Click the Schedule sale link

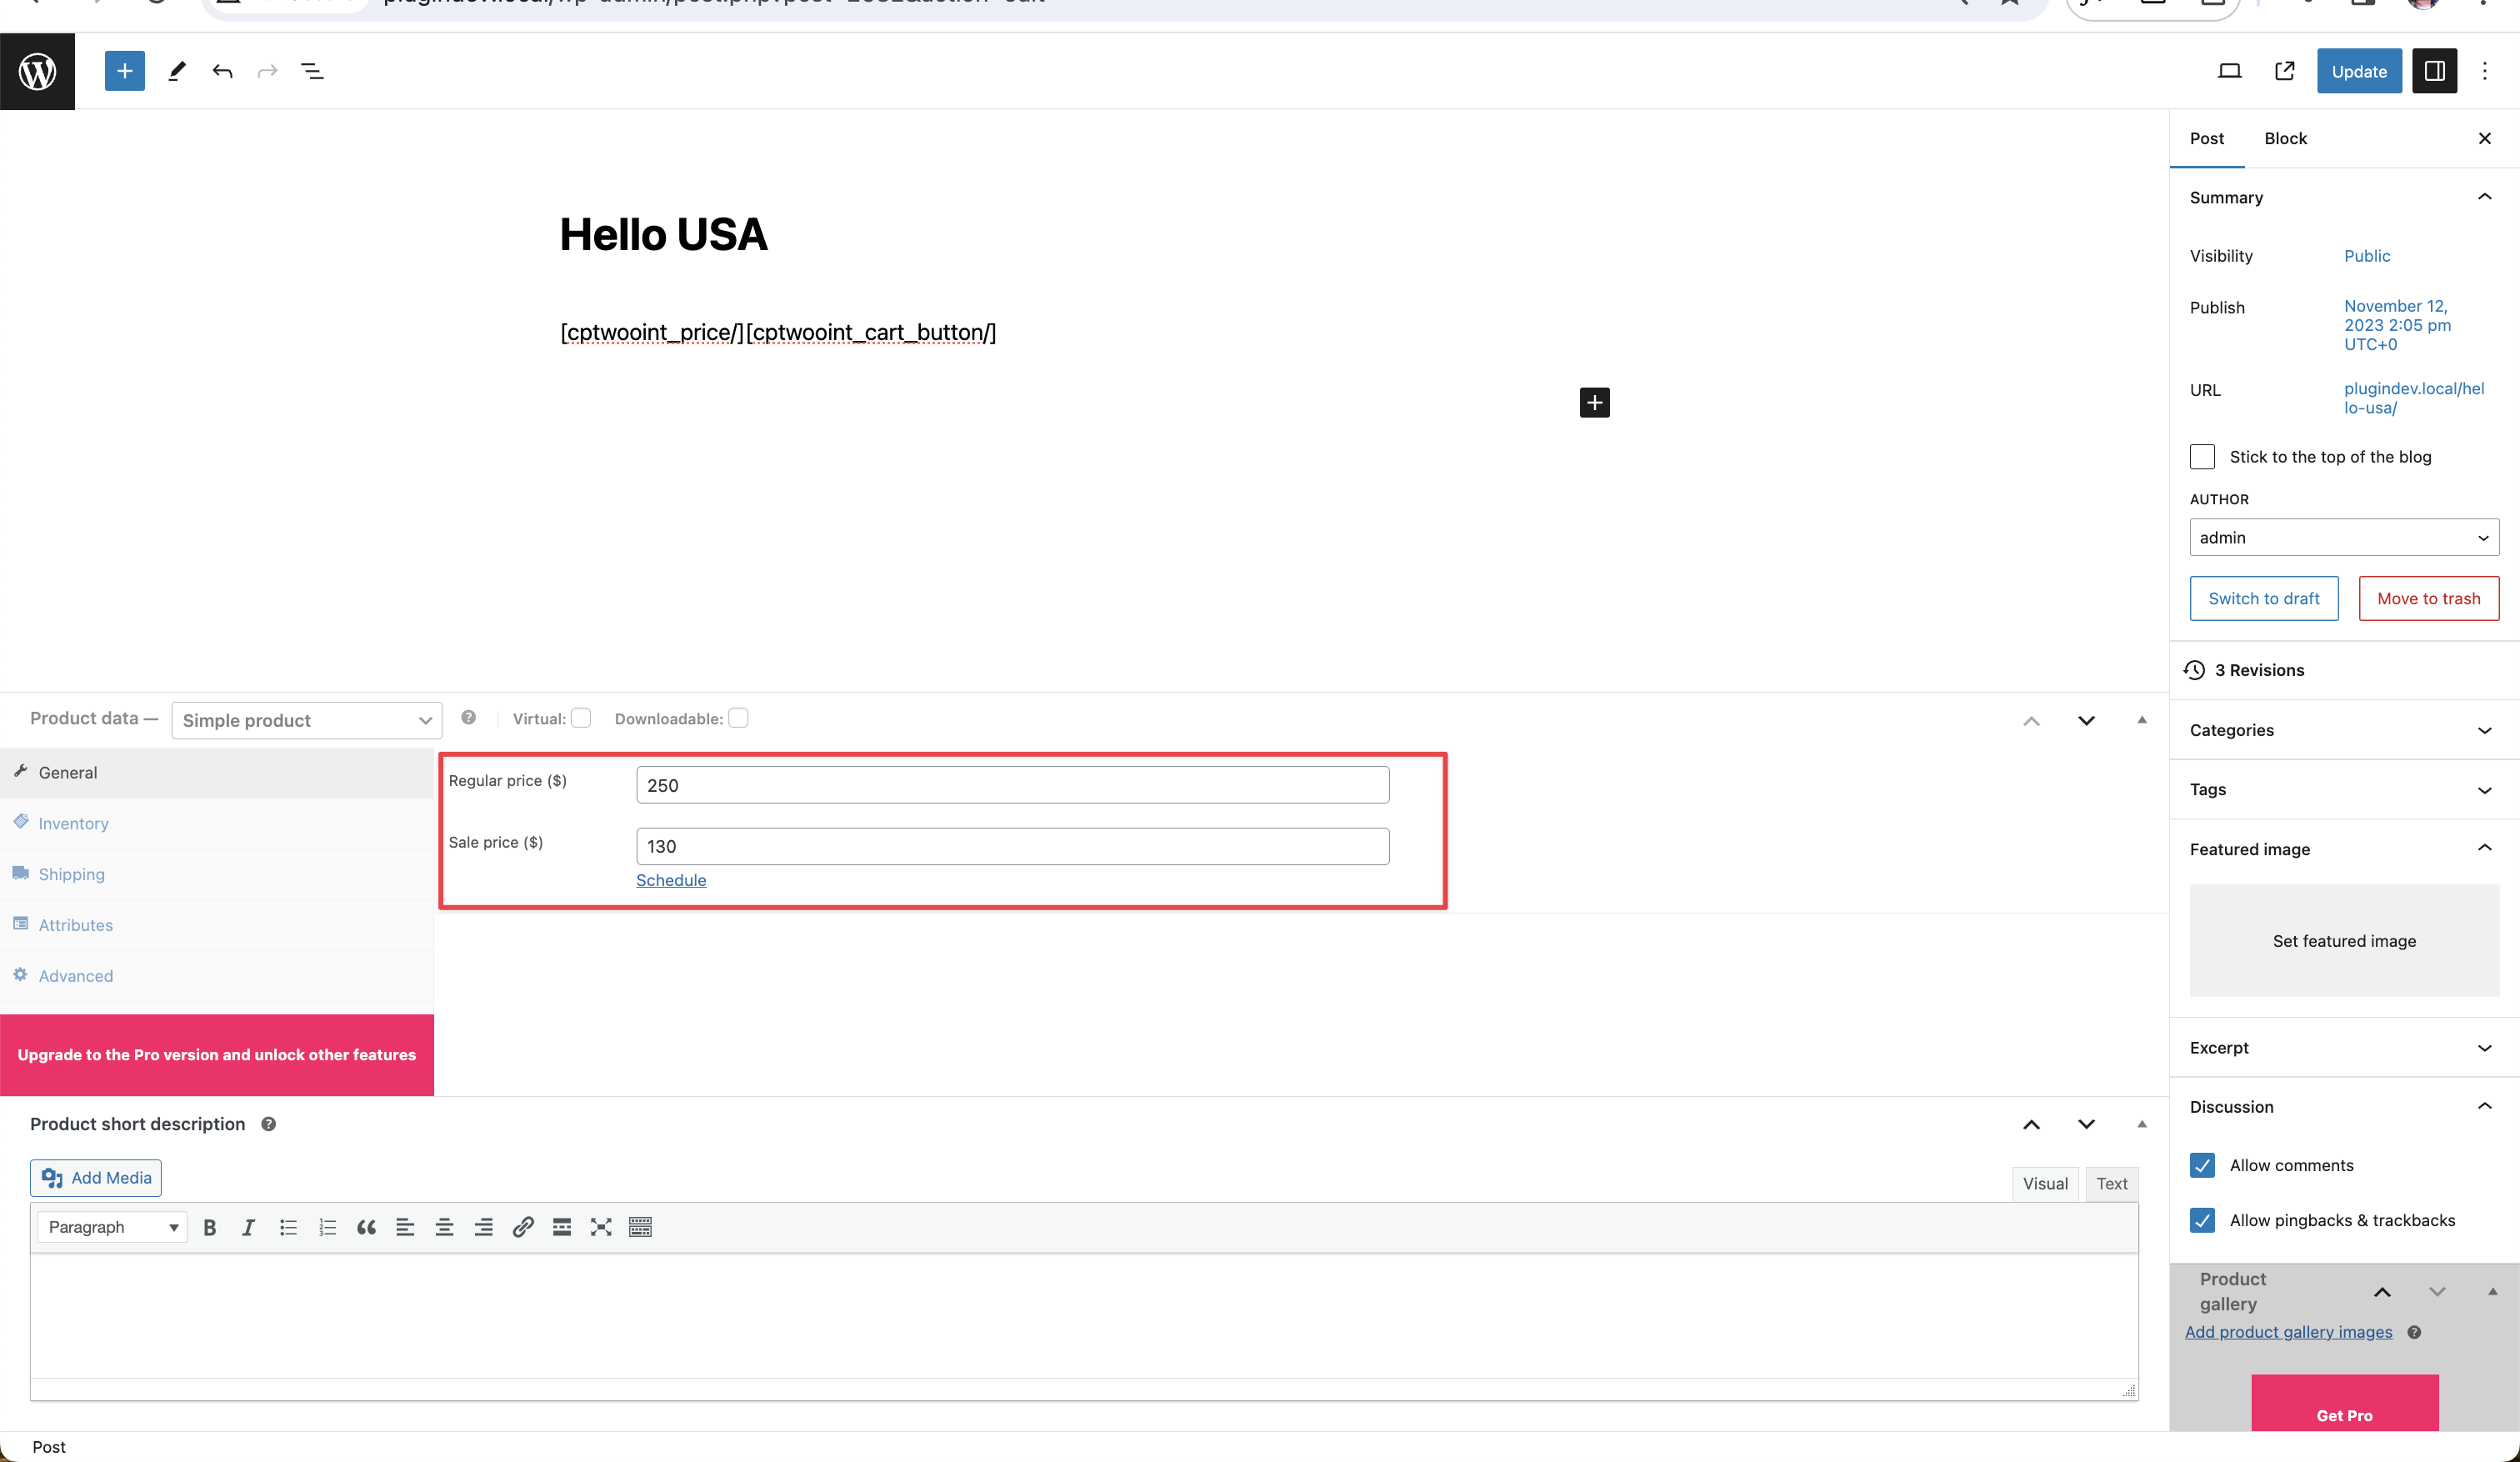pos(671,880)
